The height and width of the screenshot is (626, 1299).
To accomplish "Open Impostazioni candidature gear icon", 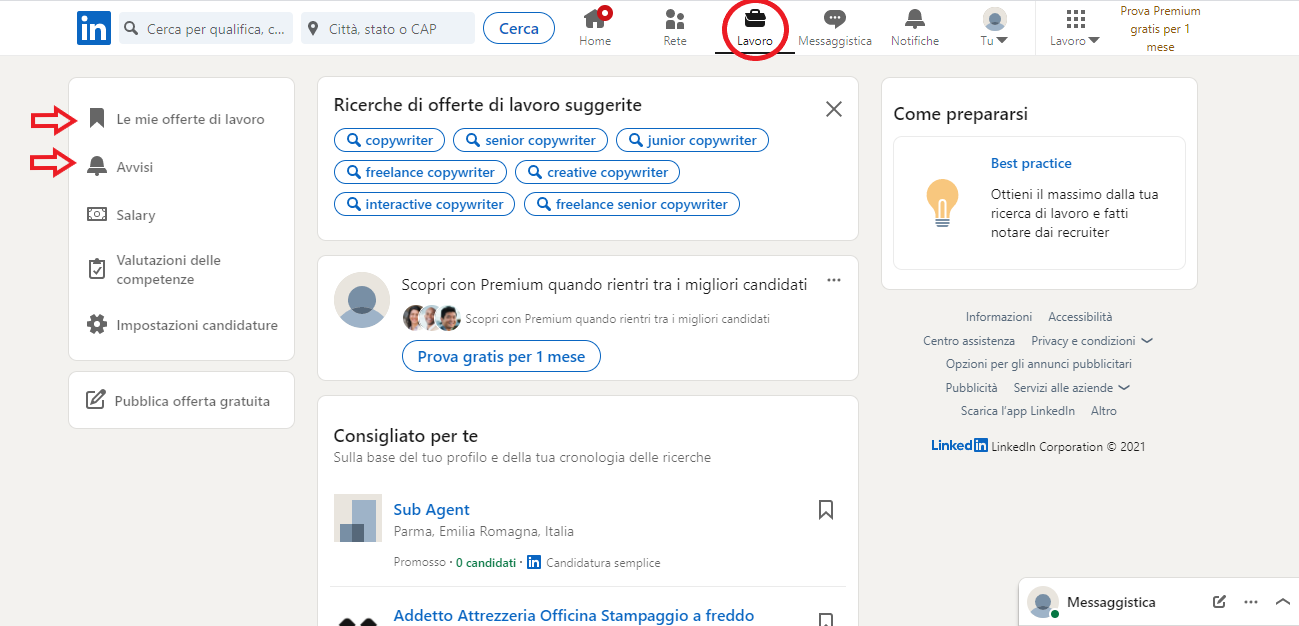I will pyautogui.click(x=95, y=324).
